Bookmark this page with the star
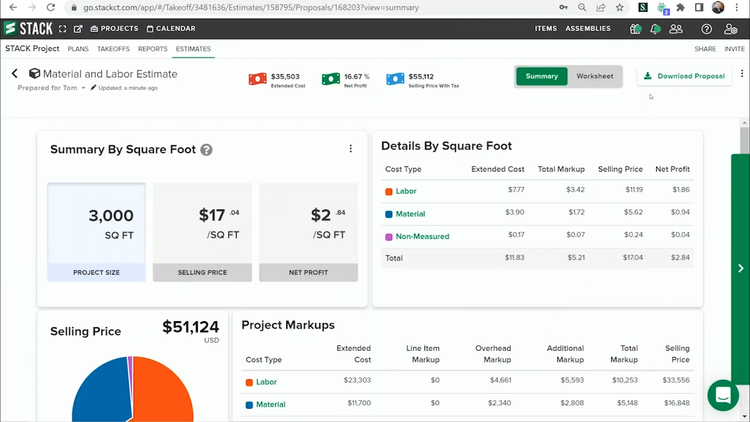The image size is (750, 422). pyautogui.click(x=620, y=7)
